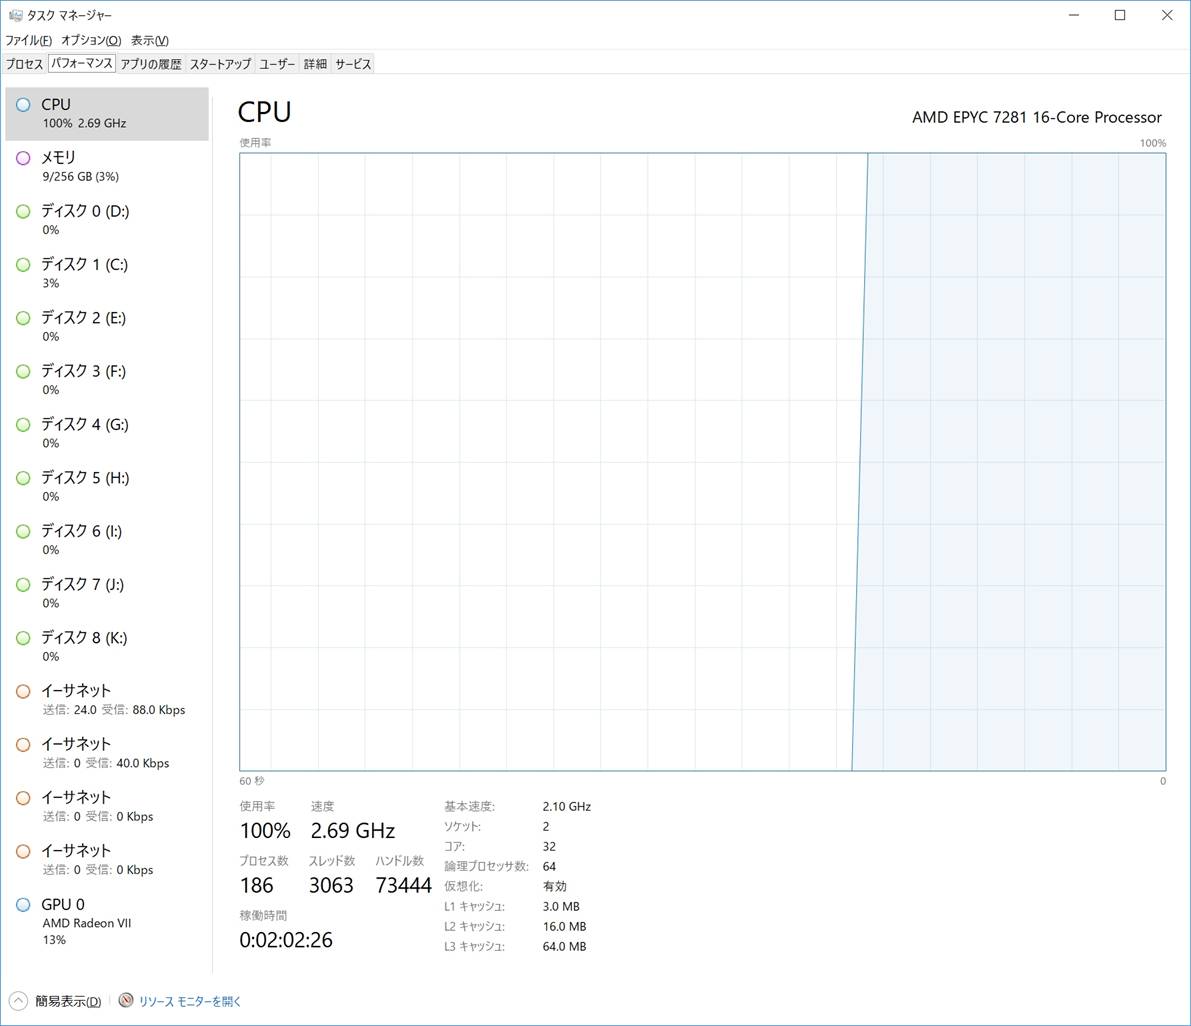Click the リソース モニター globe icon

pos(126,1000)
